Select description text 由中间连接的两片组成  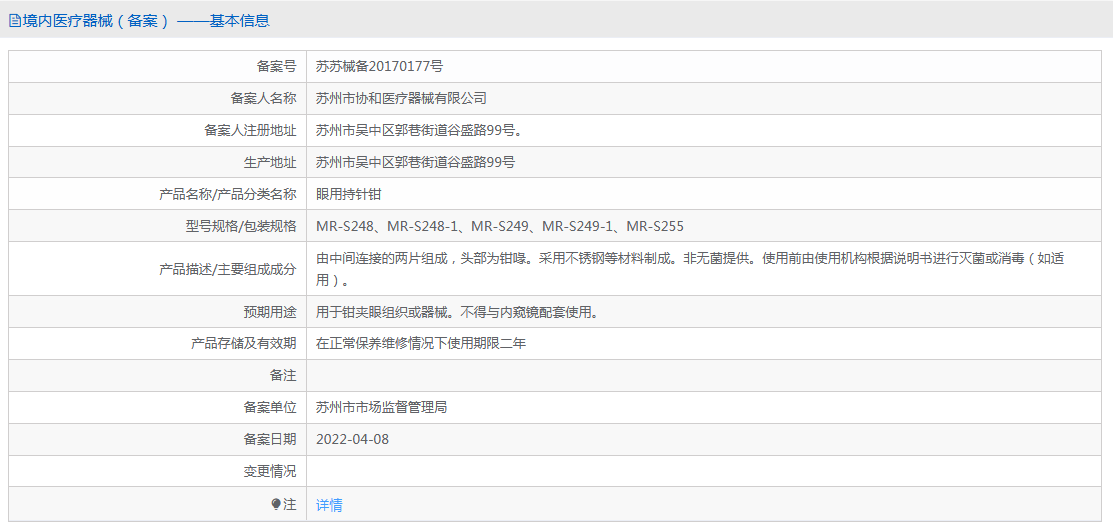tap(689, 269)
